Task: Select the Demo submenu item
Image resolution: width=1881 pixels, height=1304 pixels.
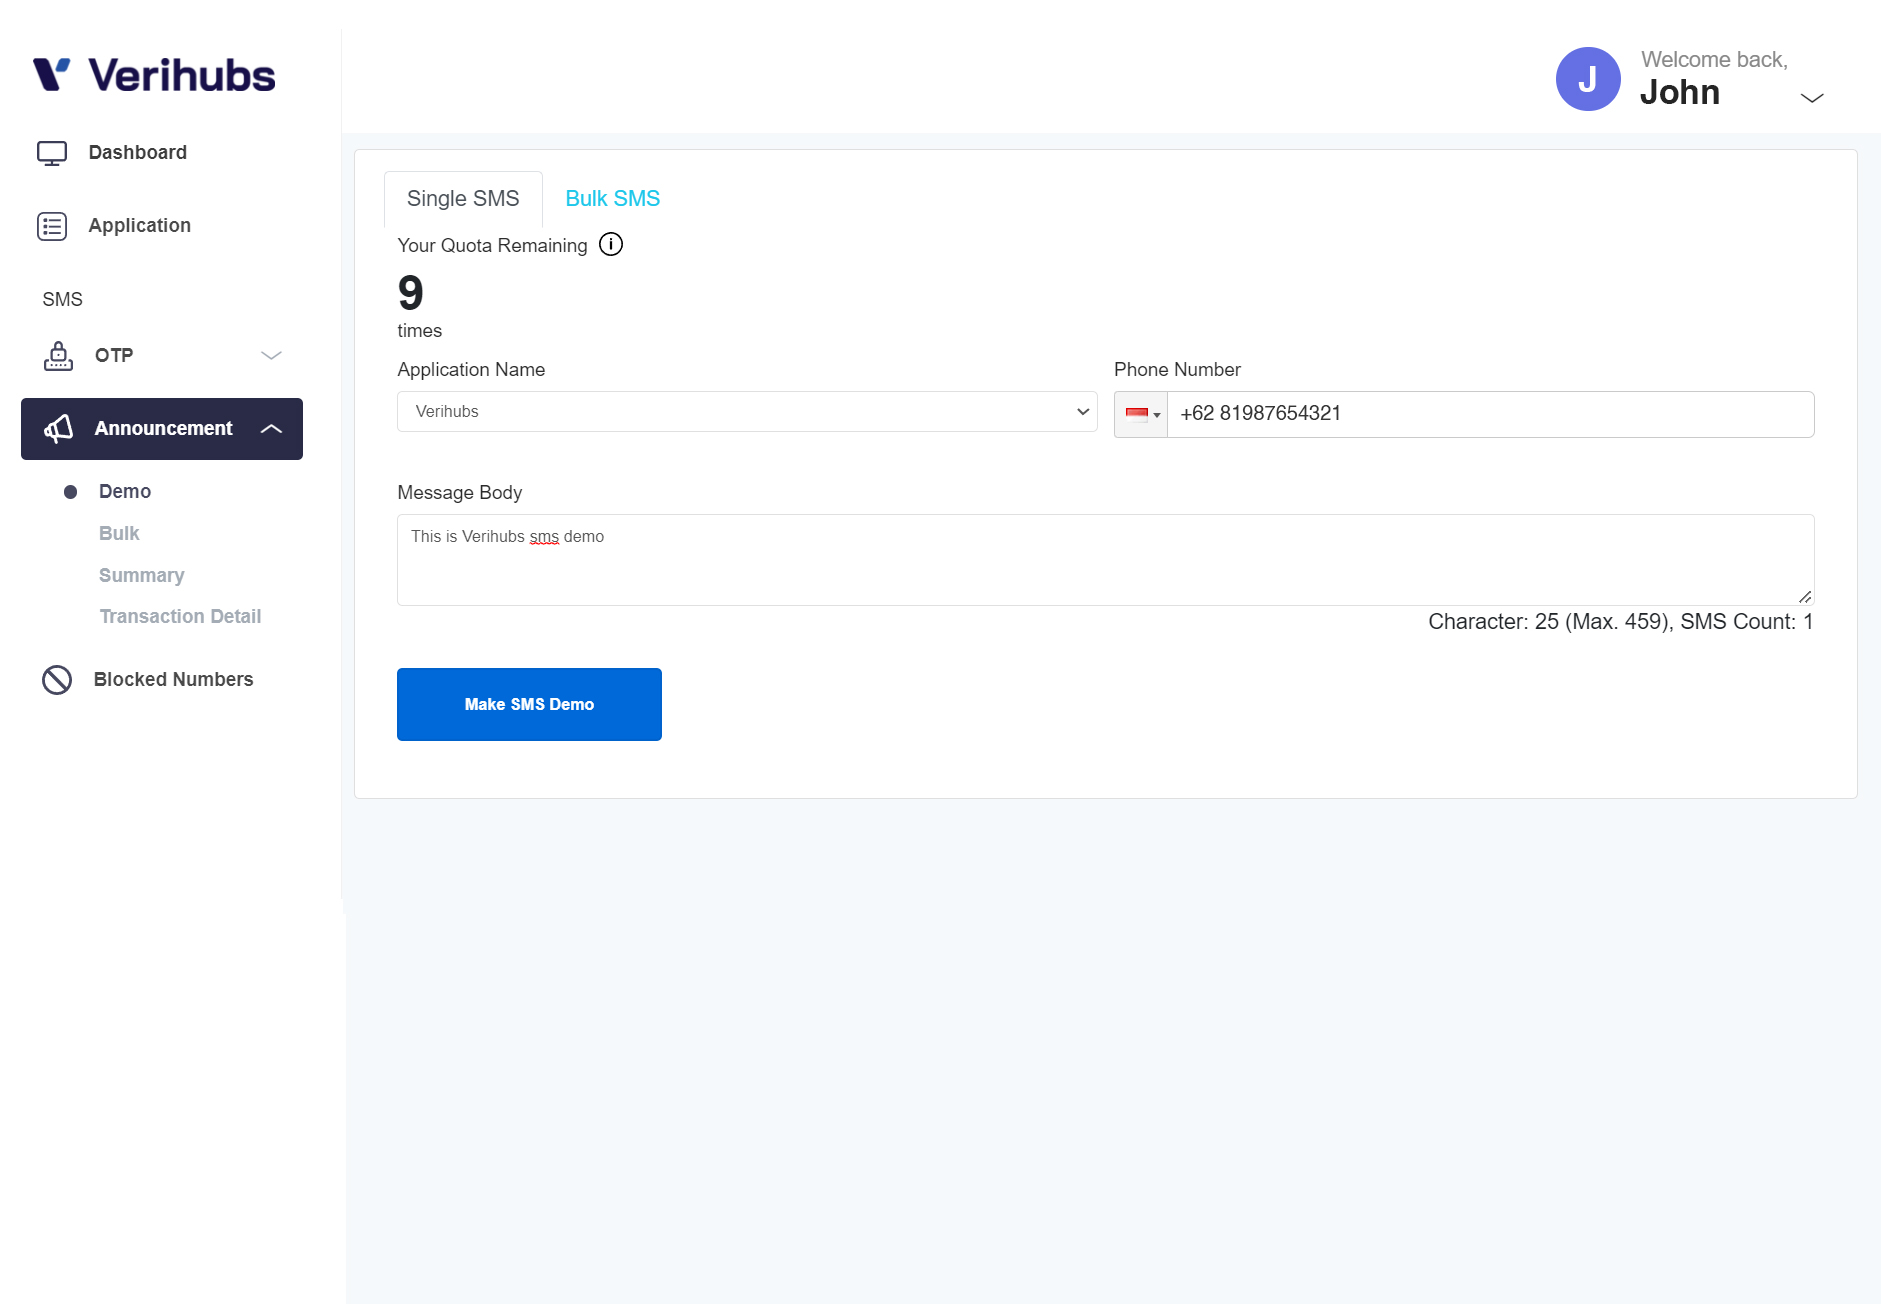Action: (x=125, y=492)
